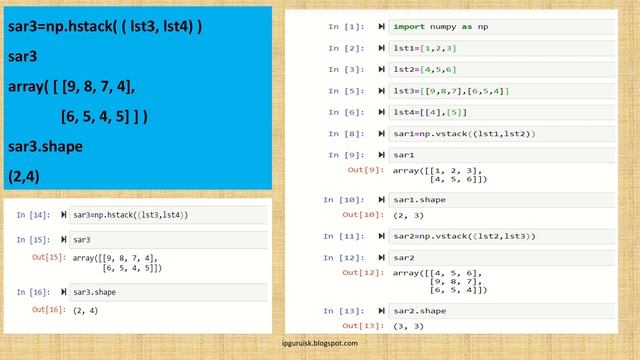Click 'sar3=np.hstack( ( lst3, lst4) )' in blue panel

[x=105, y=27]
